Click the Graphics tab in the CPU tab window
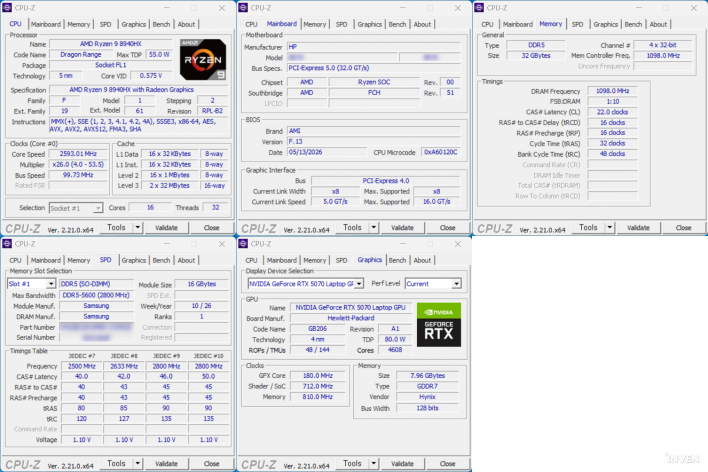The height and width of the screenshot is (472, 708). coord(134,24)
